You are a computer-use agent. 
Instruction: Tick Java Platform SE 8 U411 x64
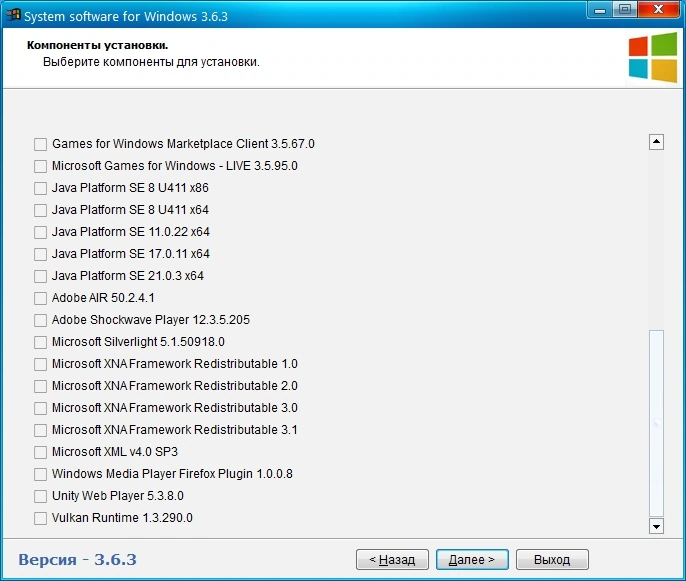click(40, 210)
